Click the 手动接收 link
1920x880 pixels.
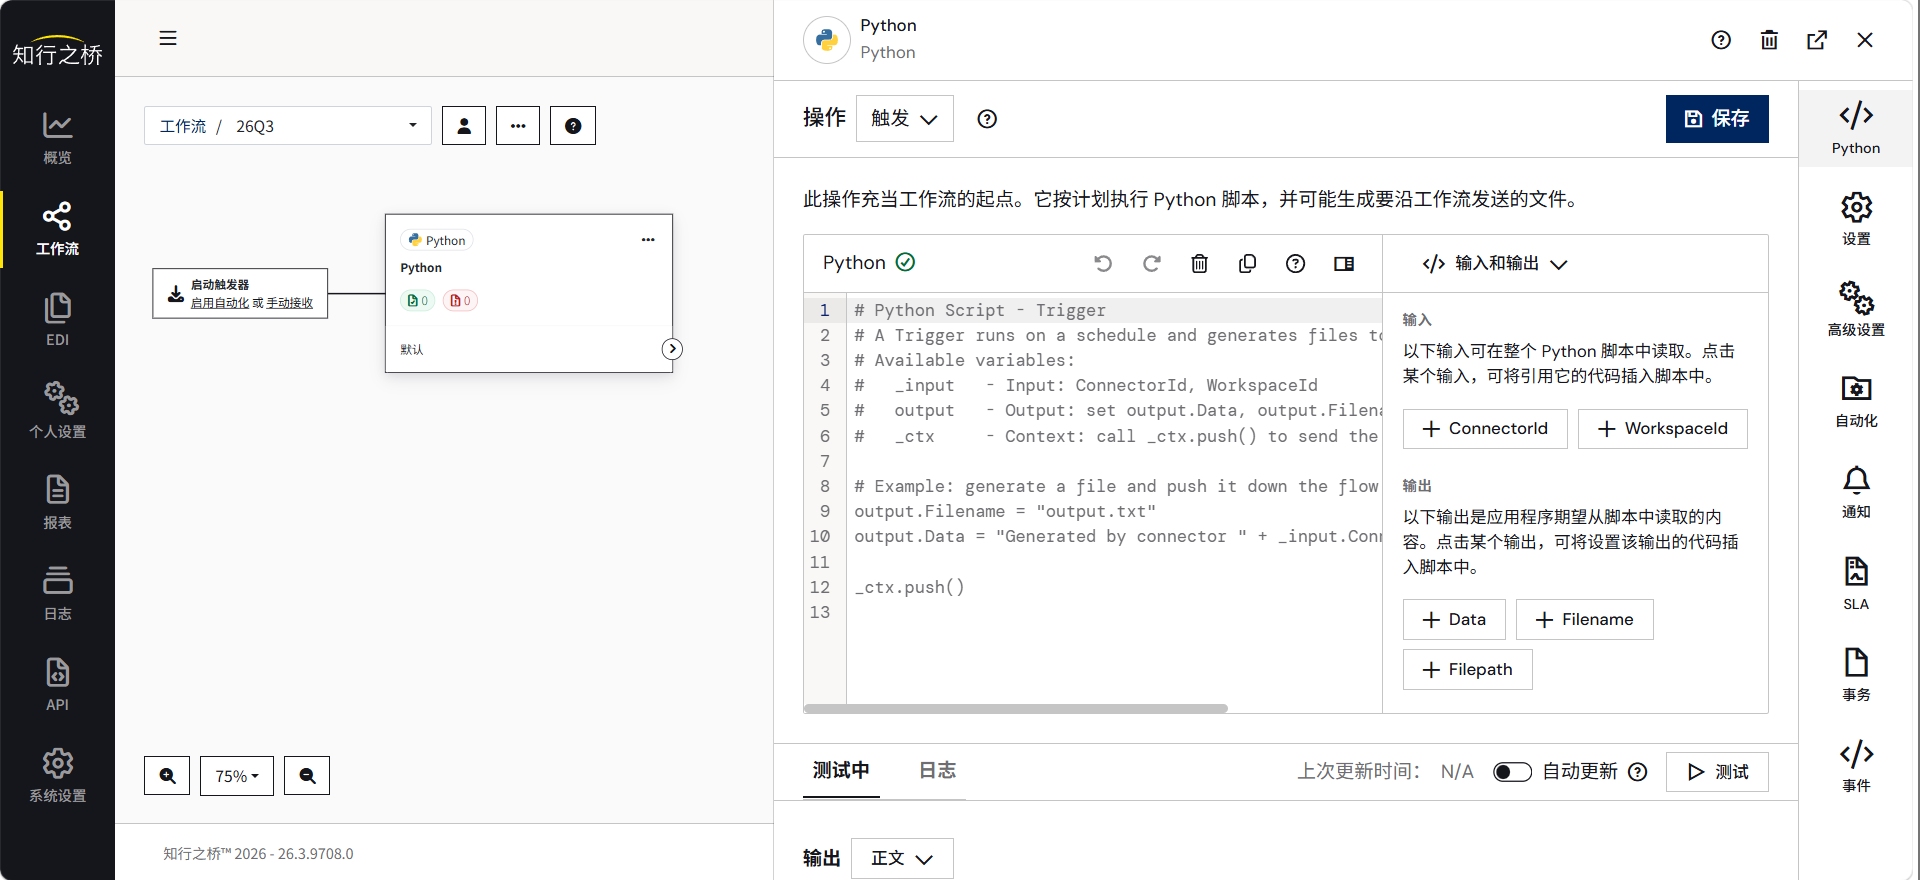coord(290,303)
